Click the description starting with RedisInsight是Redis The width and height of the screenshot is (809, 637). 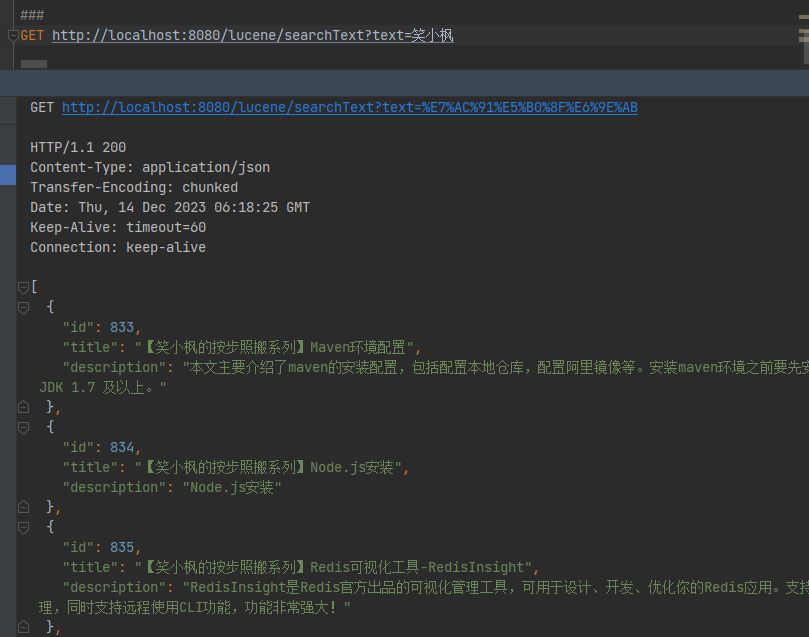tap(495, 587)
